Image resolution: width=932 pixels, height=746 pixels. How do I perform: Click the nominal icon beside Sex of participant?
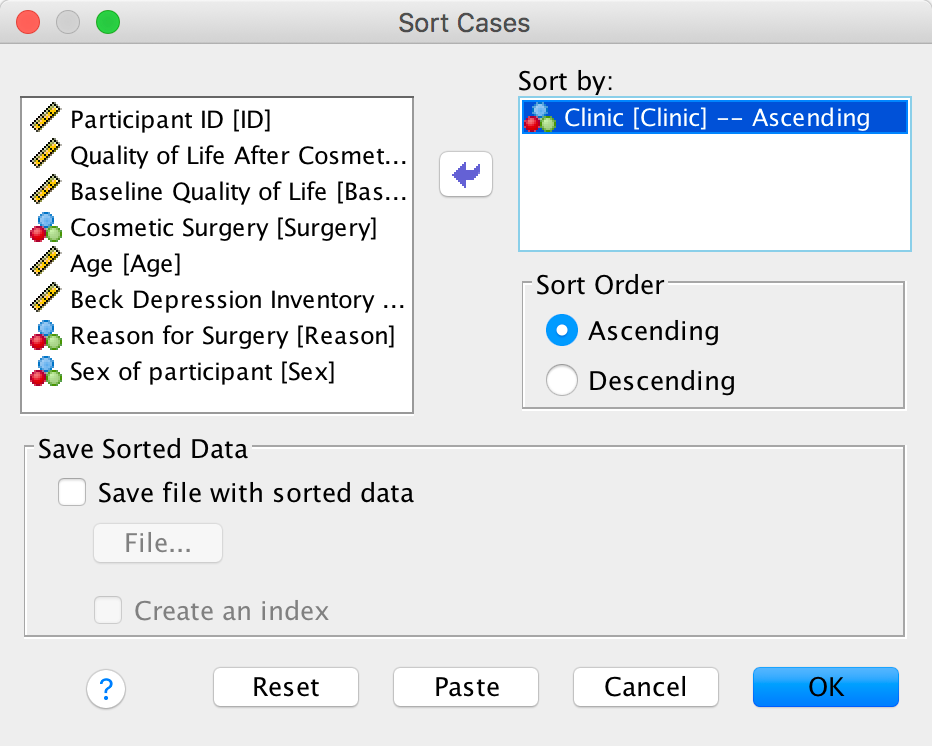(45, 372)
